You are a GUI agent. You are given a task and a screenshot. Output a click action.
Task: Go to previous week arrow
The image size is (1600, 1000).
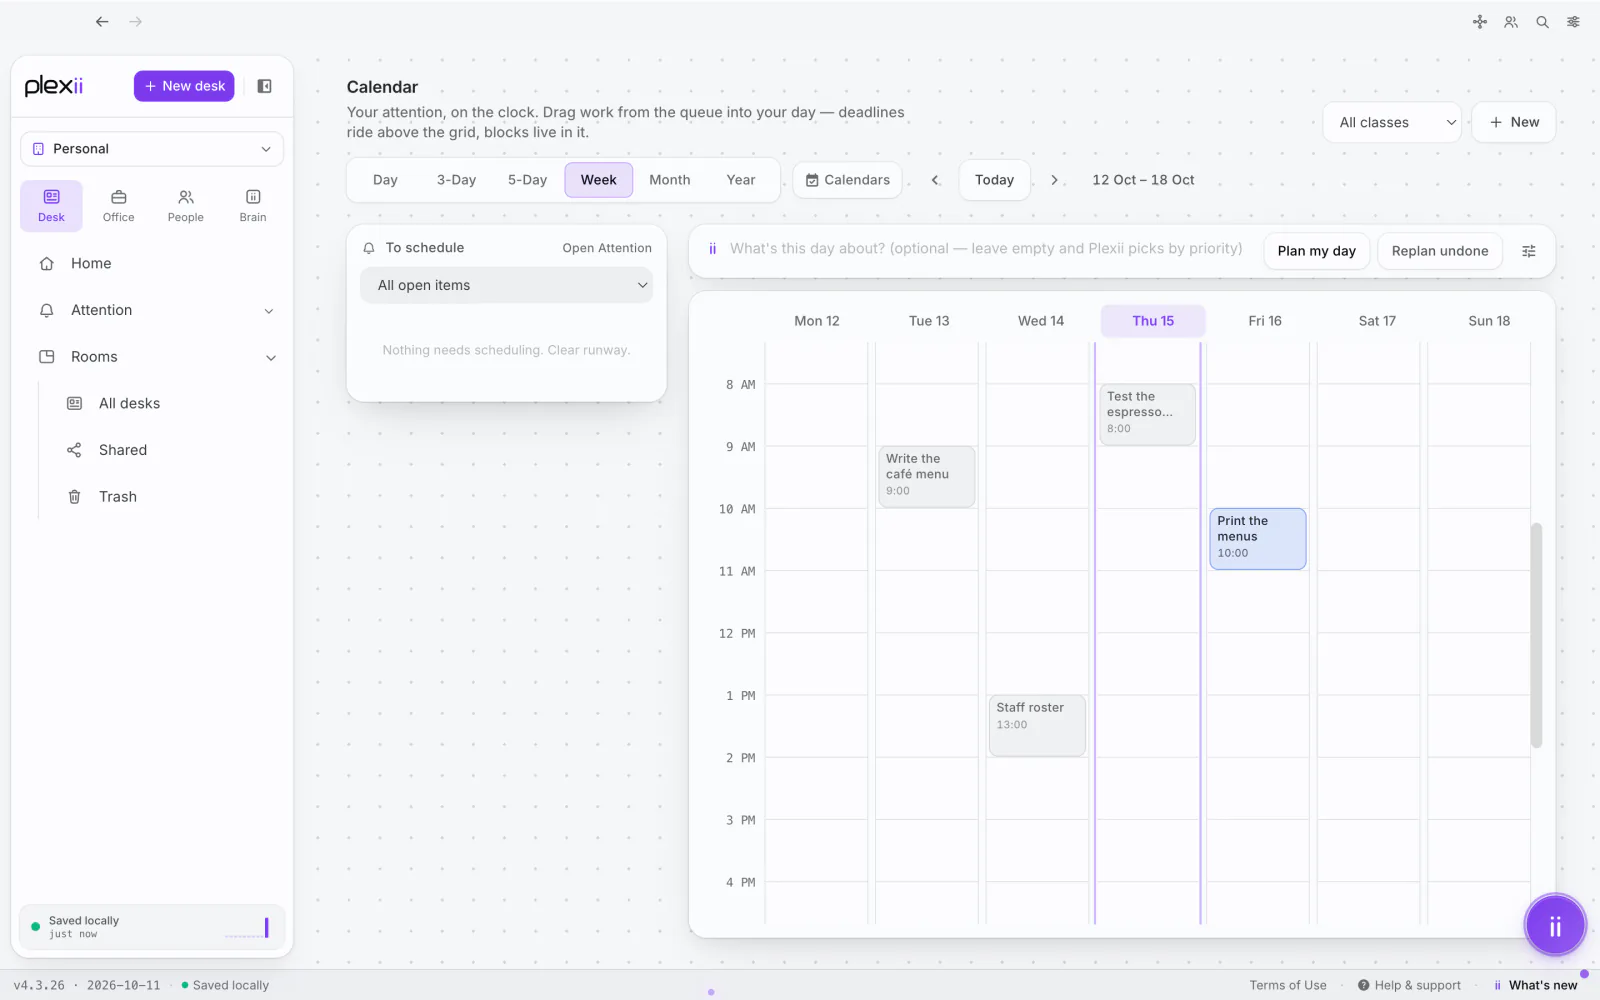[x=935, y=180]
